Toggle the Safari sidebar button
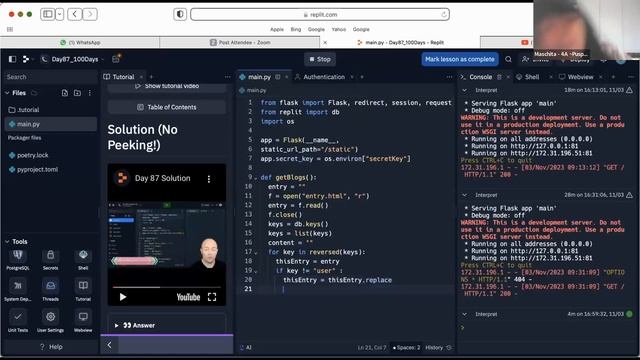Viewport: 640px width, 360px height. 47,14
